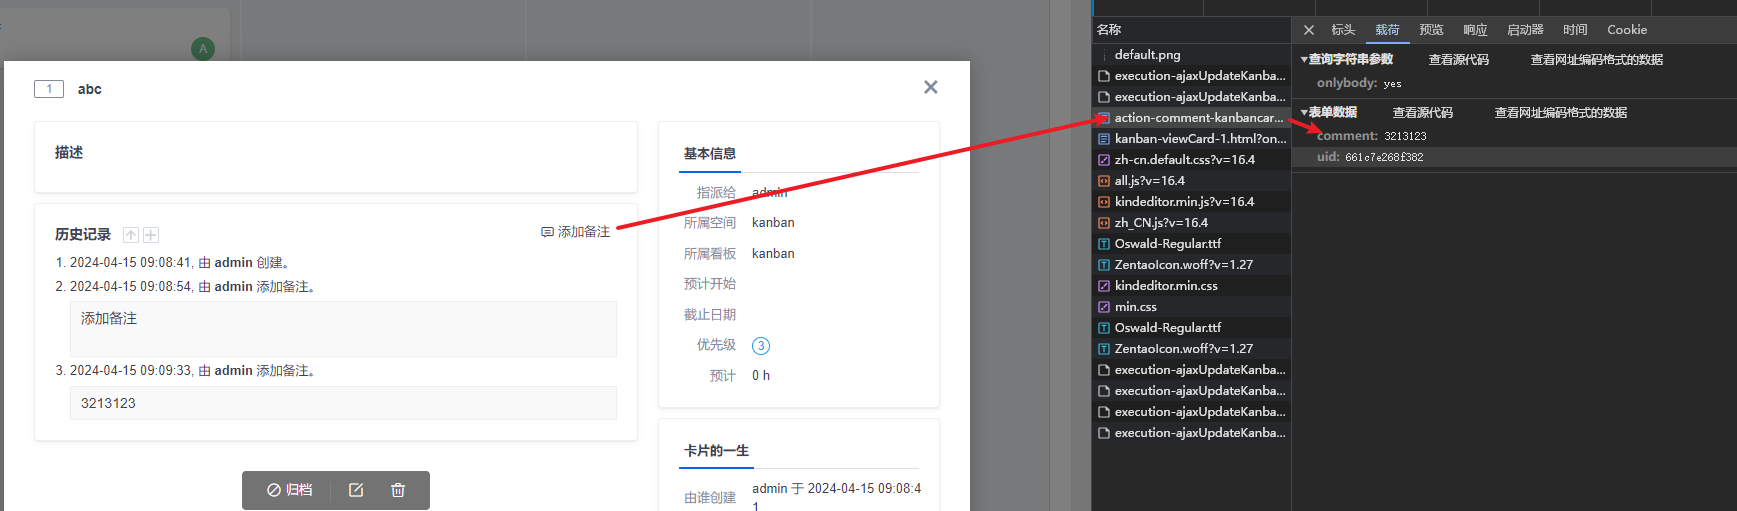The image size is (1737, 511).
Task: Switch to 启动器 initiator tab
Action: 1525,30
